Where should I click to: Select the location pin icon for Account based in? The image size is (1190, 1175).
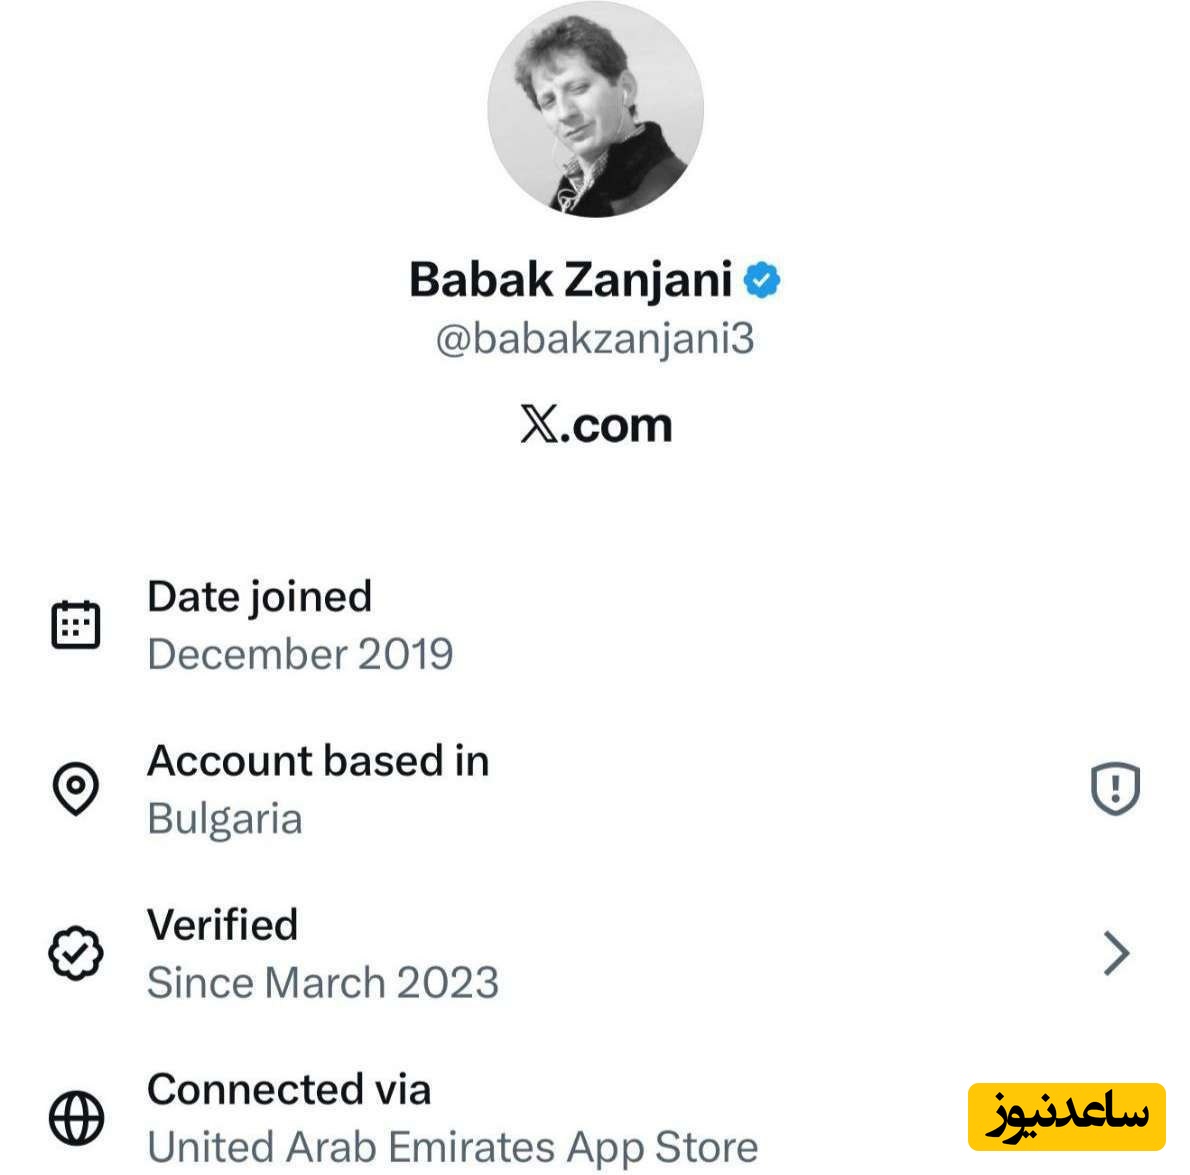pyautogui.click(x=75, y=789)
